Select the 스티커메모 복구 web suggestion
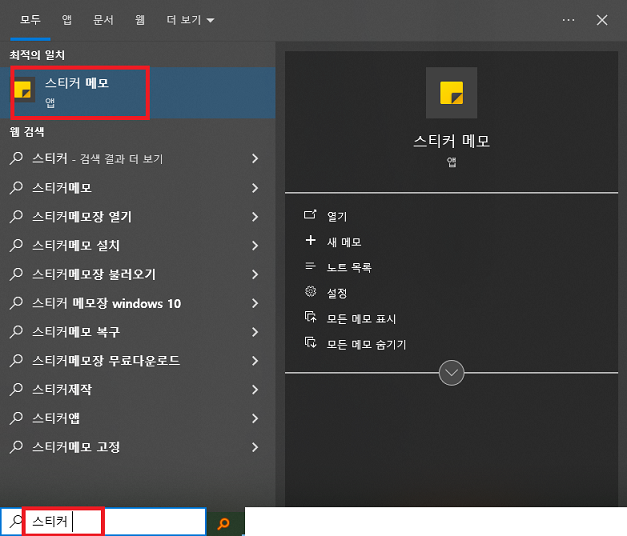The height and width of the screenshot is (536, 627). 76,332
